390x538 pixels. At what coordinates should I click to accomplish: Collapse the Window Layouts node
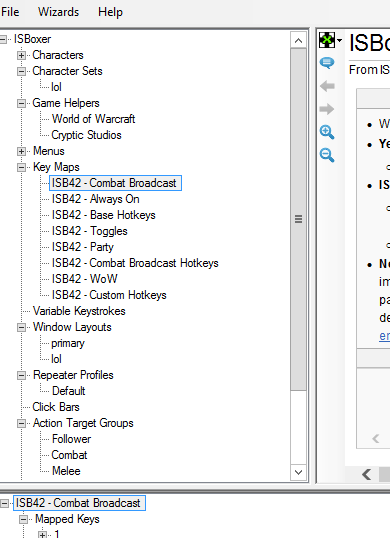click(x=22, y=327)
